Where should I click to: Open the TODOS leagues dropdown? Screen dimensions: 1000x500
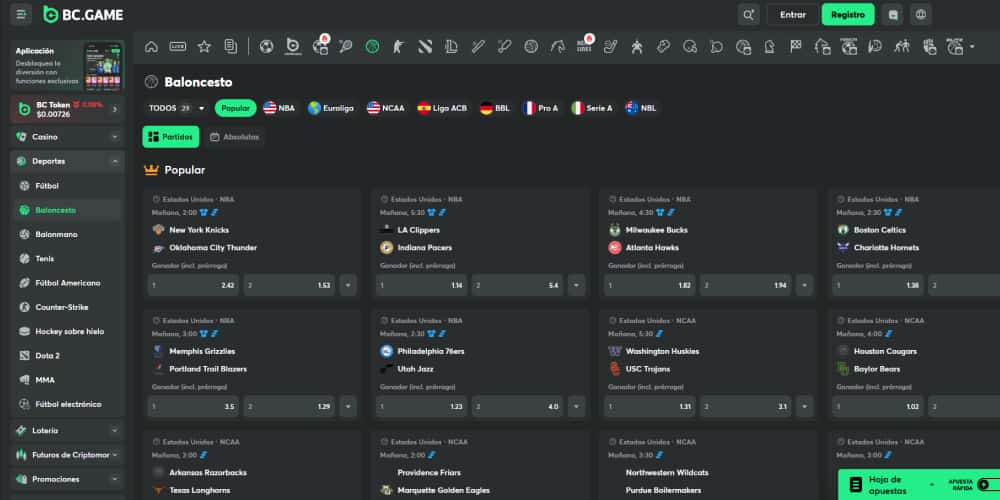coord(176,108)
